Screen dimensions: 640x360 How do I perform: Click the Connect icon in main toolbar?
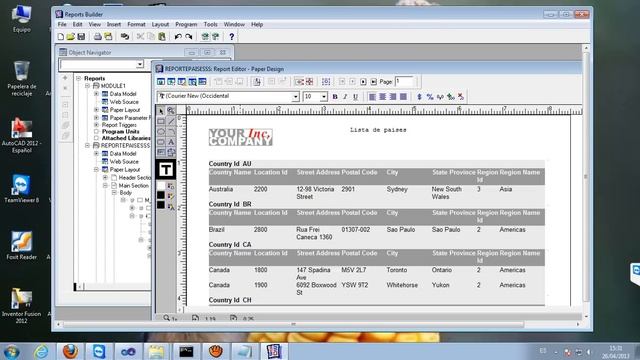124,37
